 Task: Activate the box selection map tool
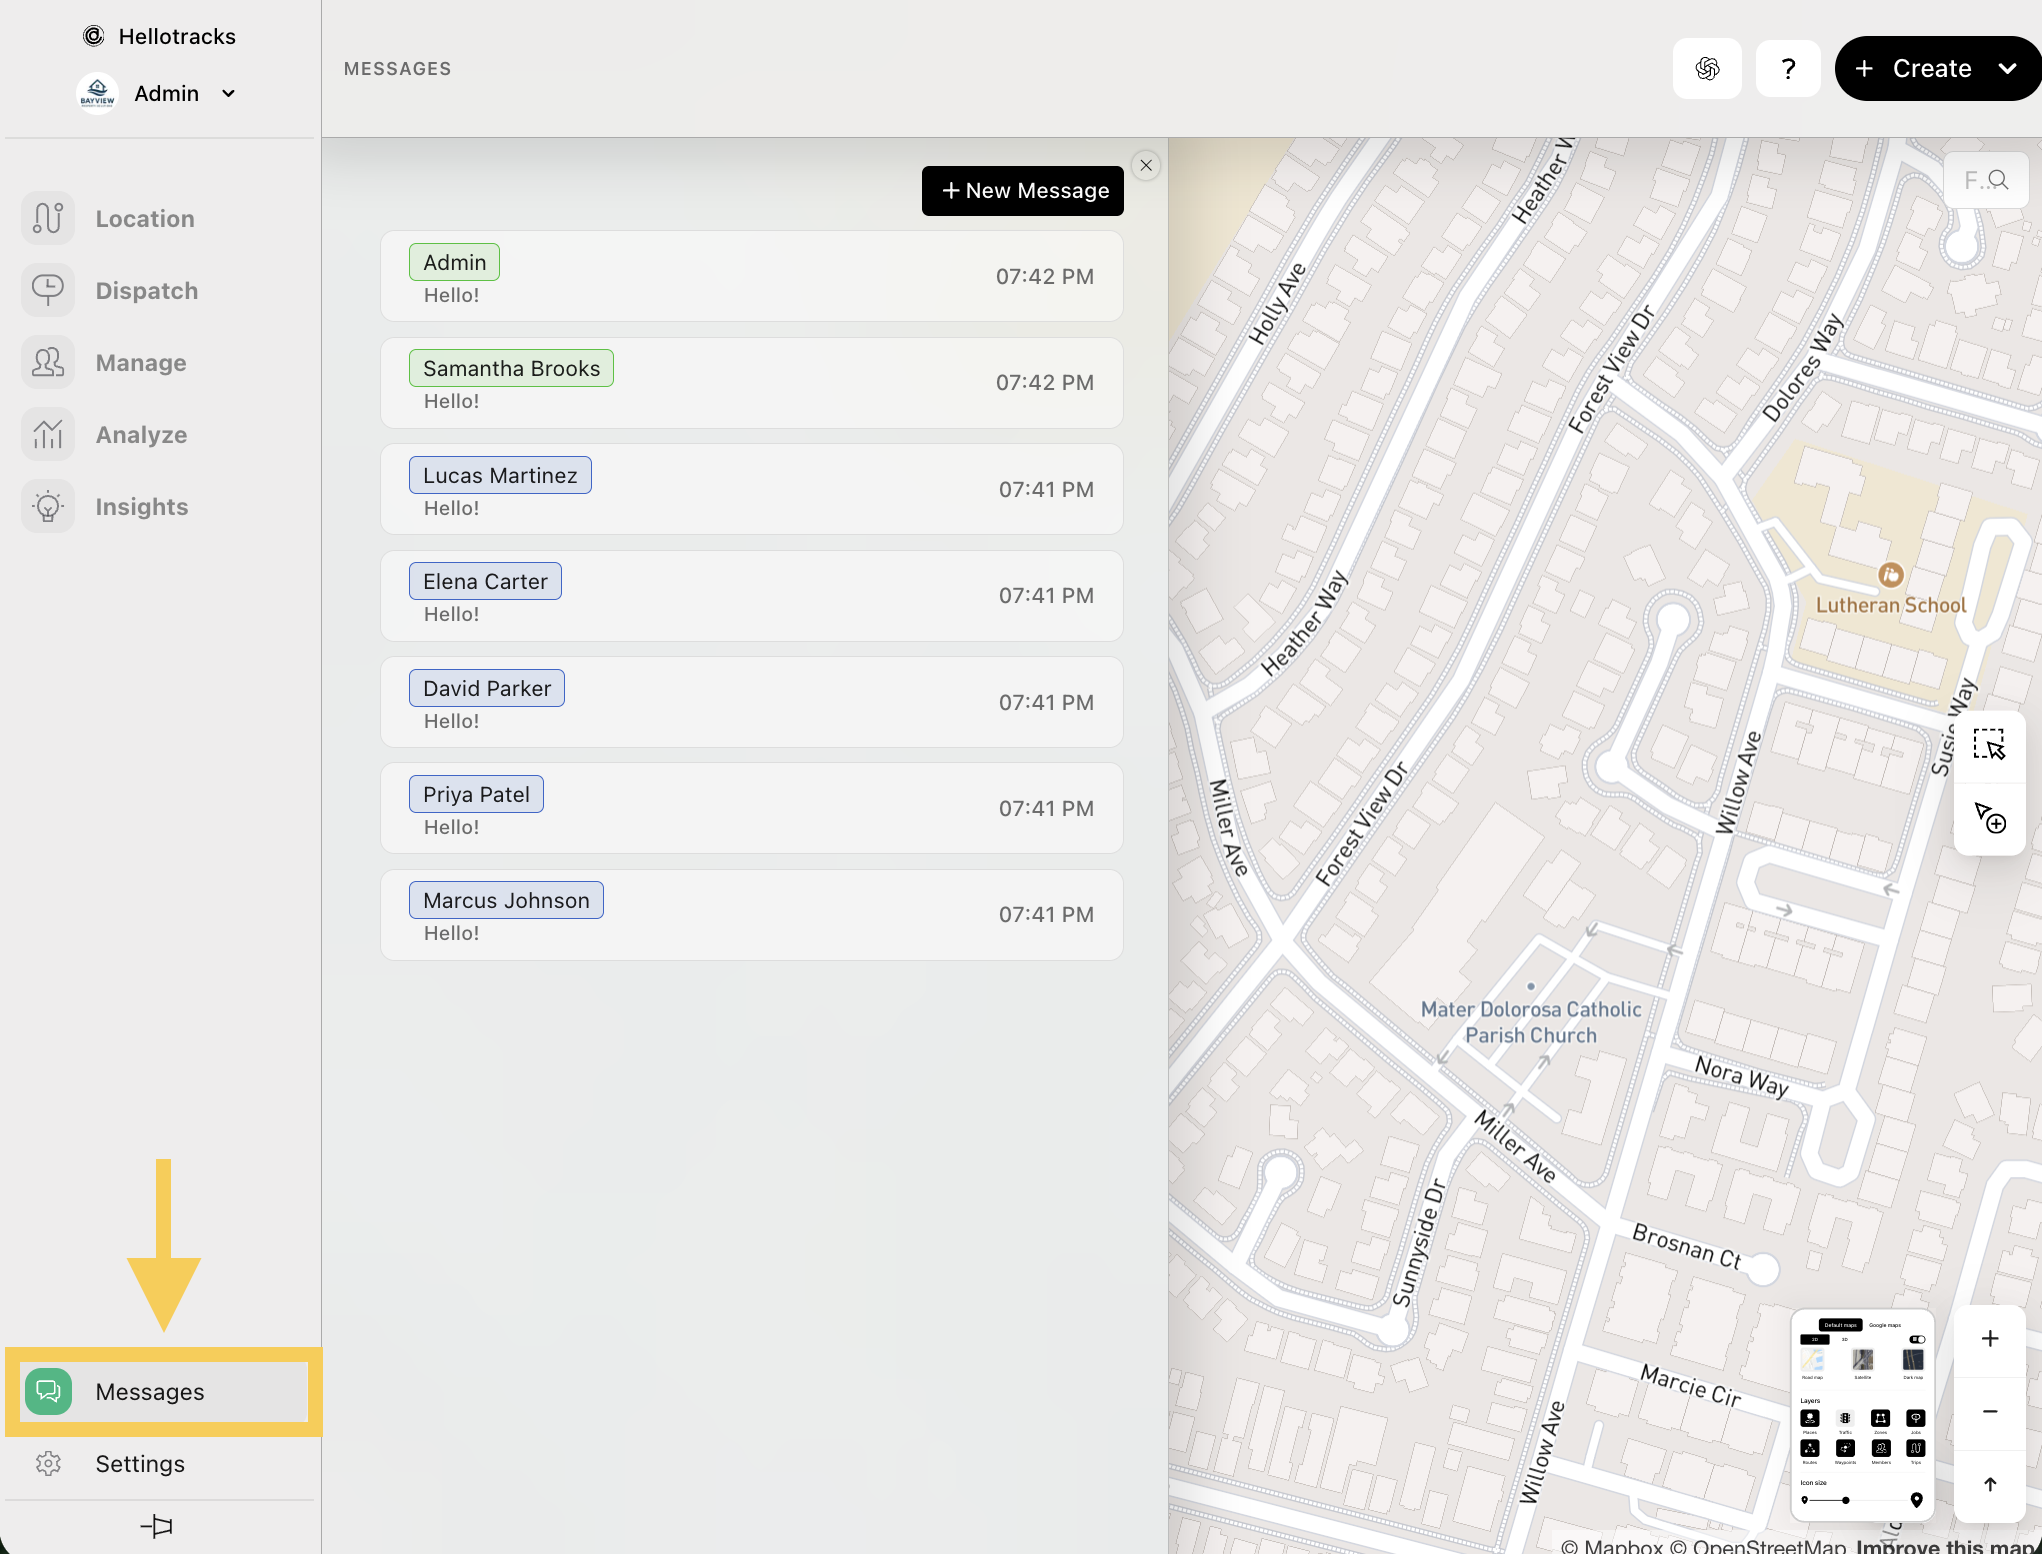(x=1989, y=745)
